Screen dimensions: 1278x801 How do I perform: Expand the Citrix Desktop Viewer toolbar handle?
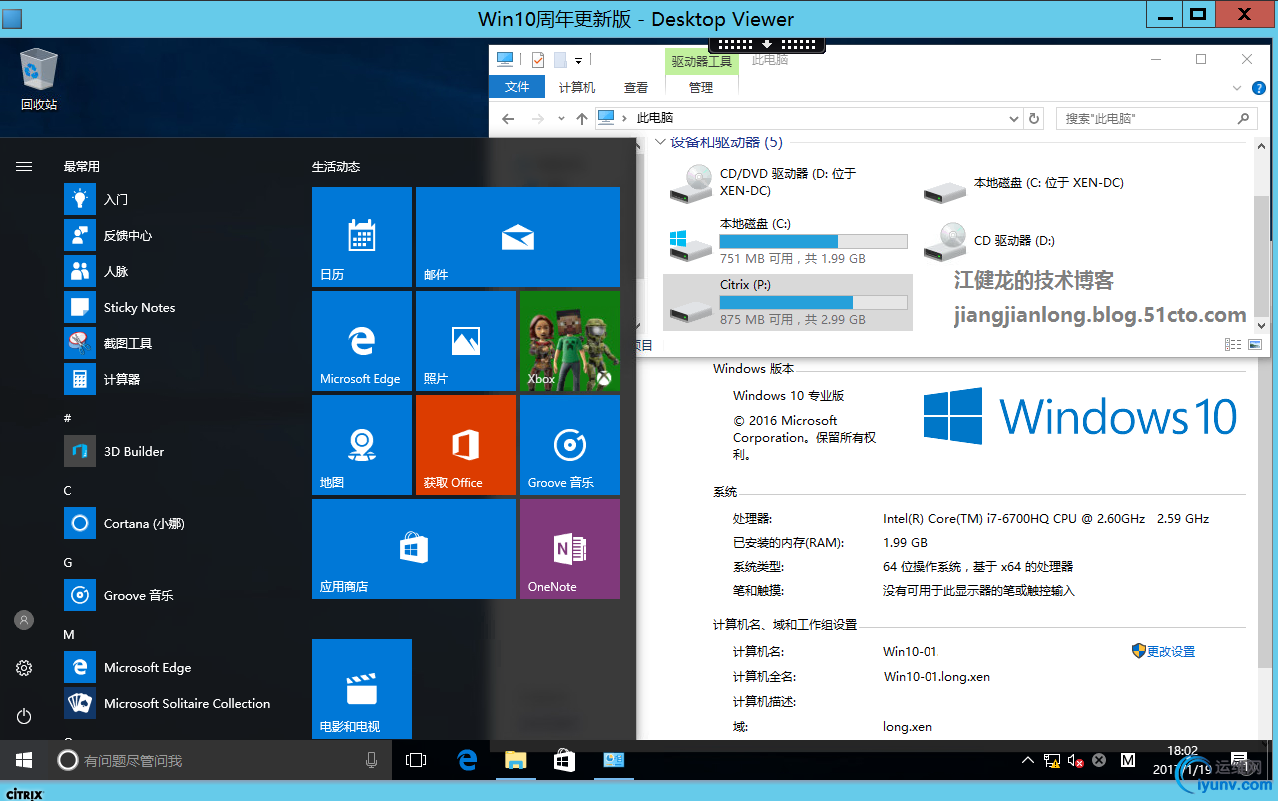767,44
